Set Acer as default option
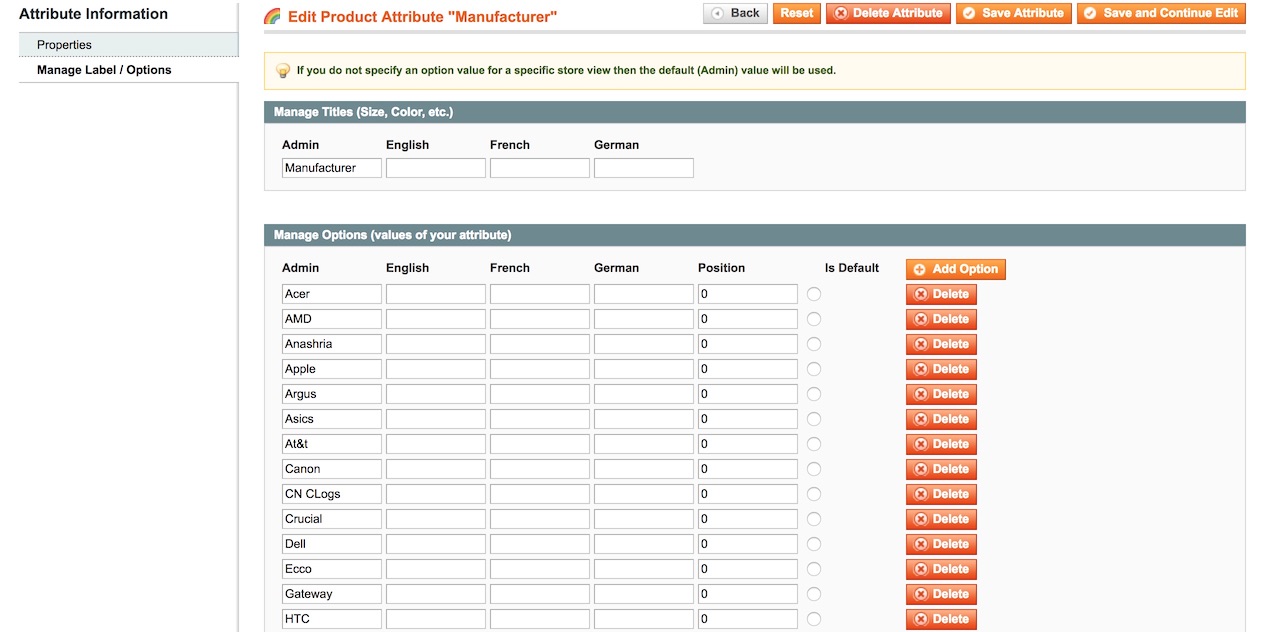Screen dimensions: 1261x632 pos(814,294)
